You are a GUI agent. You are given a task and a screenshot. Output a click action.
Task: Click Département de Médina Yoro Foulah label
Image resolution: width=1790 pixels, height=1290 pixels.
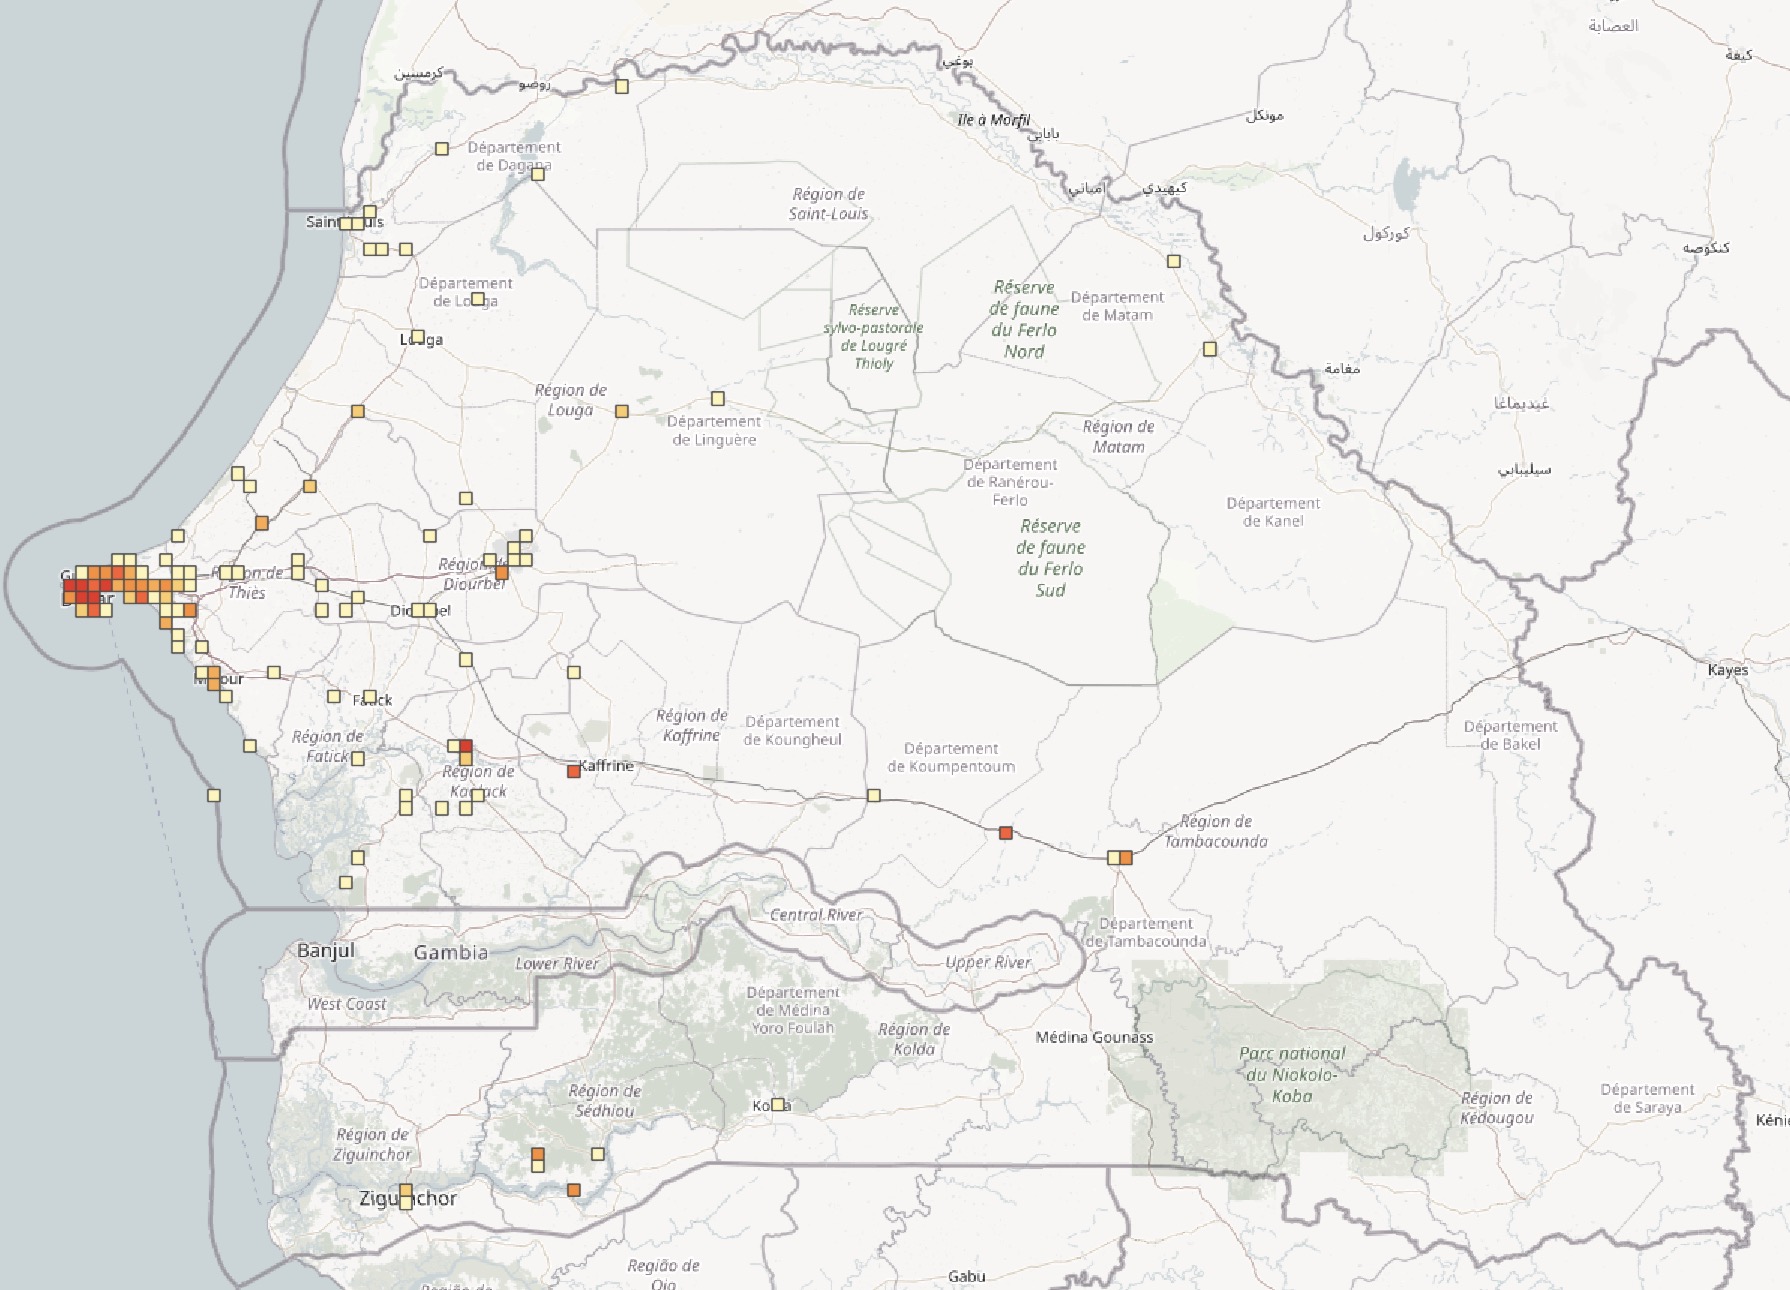coord(793,1010)
